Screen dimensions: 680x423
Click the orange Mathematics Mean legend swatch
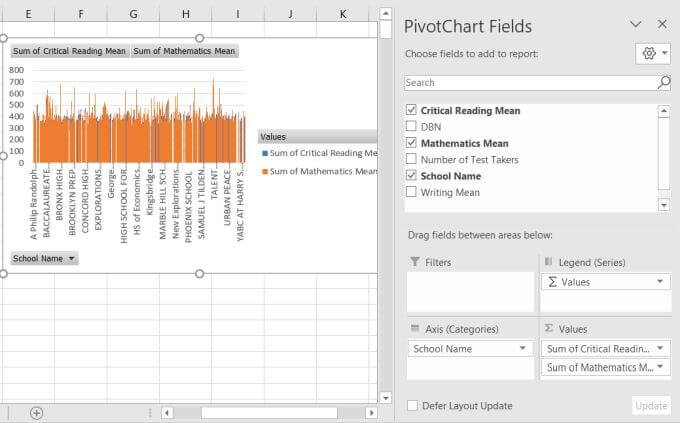click(264, 172)
